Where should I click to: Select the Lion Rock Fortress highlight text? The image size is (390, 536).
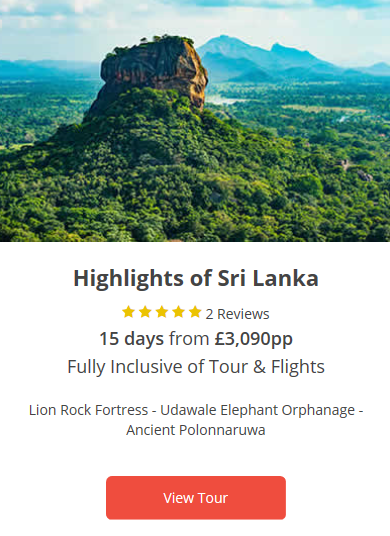click(89, 410)
